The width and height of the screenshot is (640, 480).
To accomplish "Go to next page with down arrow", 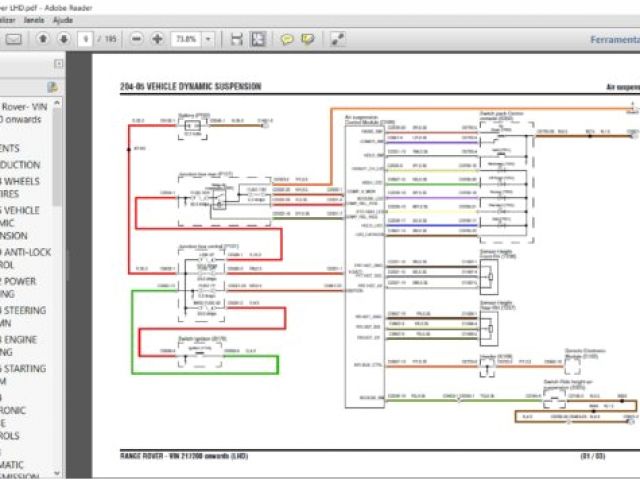I will 64,39.
